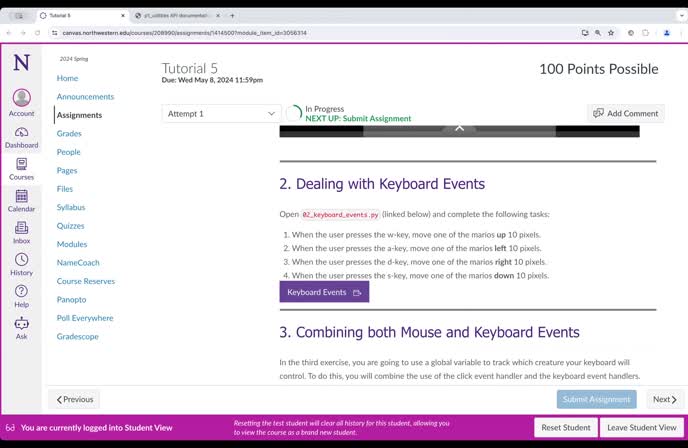Open Poll Everywhere link
Viewport: 688px width, 448px height.
85,318
